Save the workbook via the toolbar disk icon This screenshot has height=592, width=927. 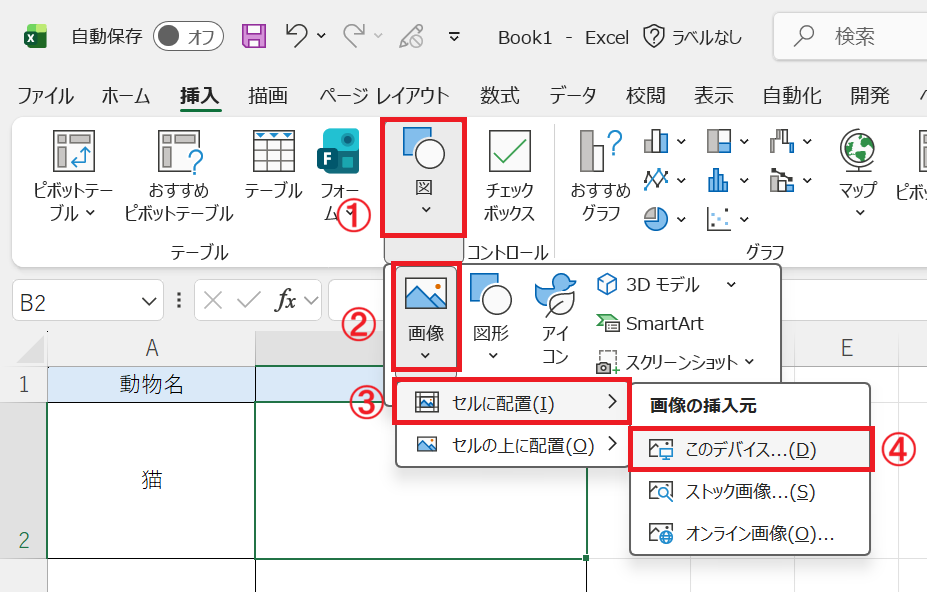click(x=253, y=35)
